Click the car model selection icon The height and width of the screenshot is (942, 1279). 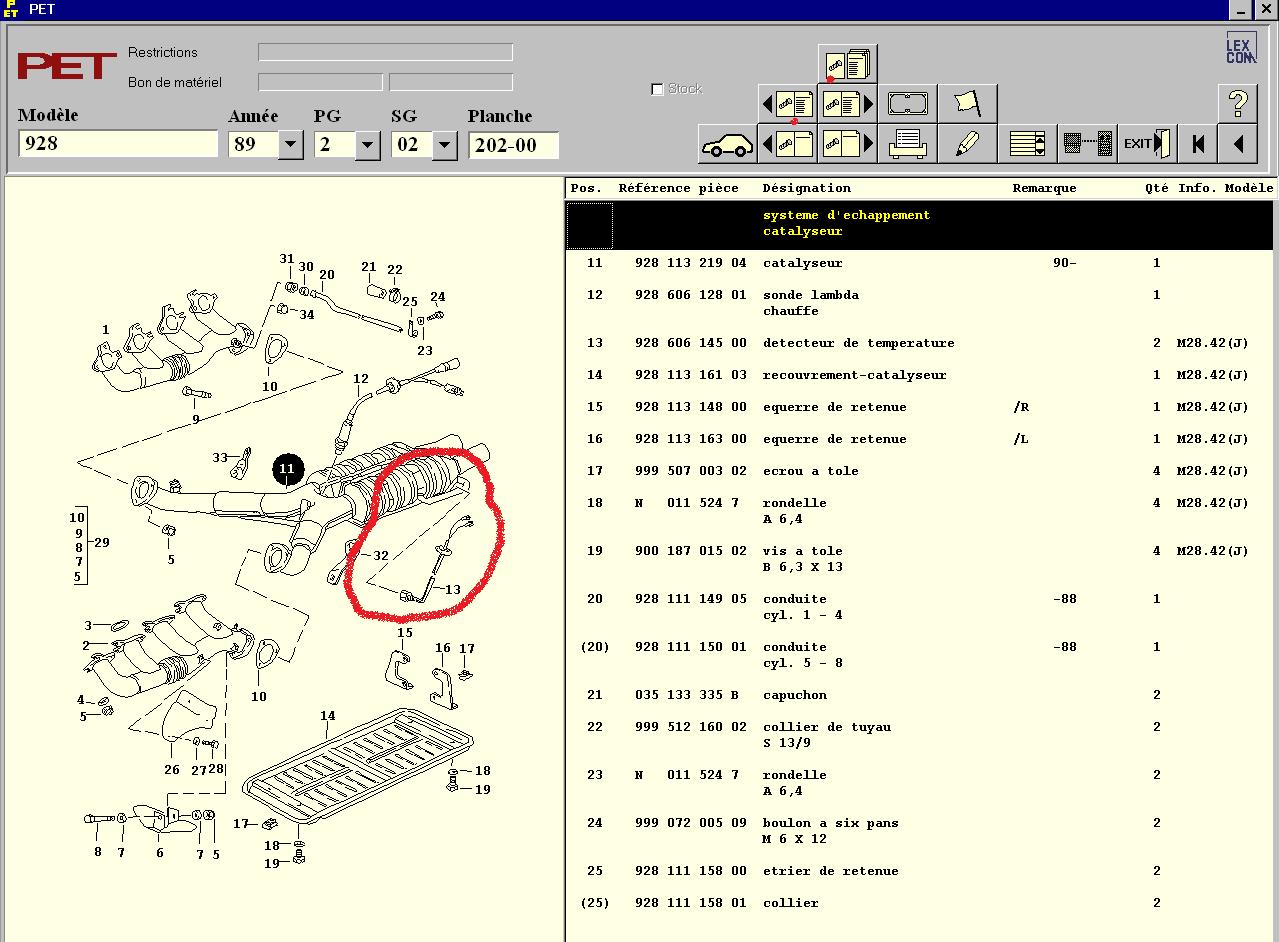point(727,144)
